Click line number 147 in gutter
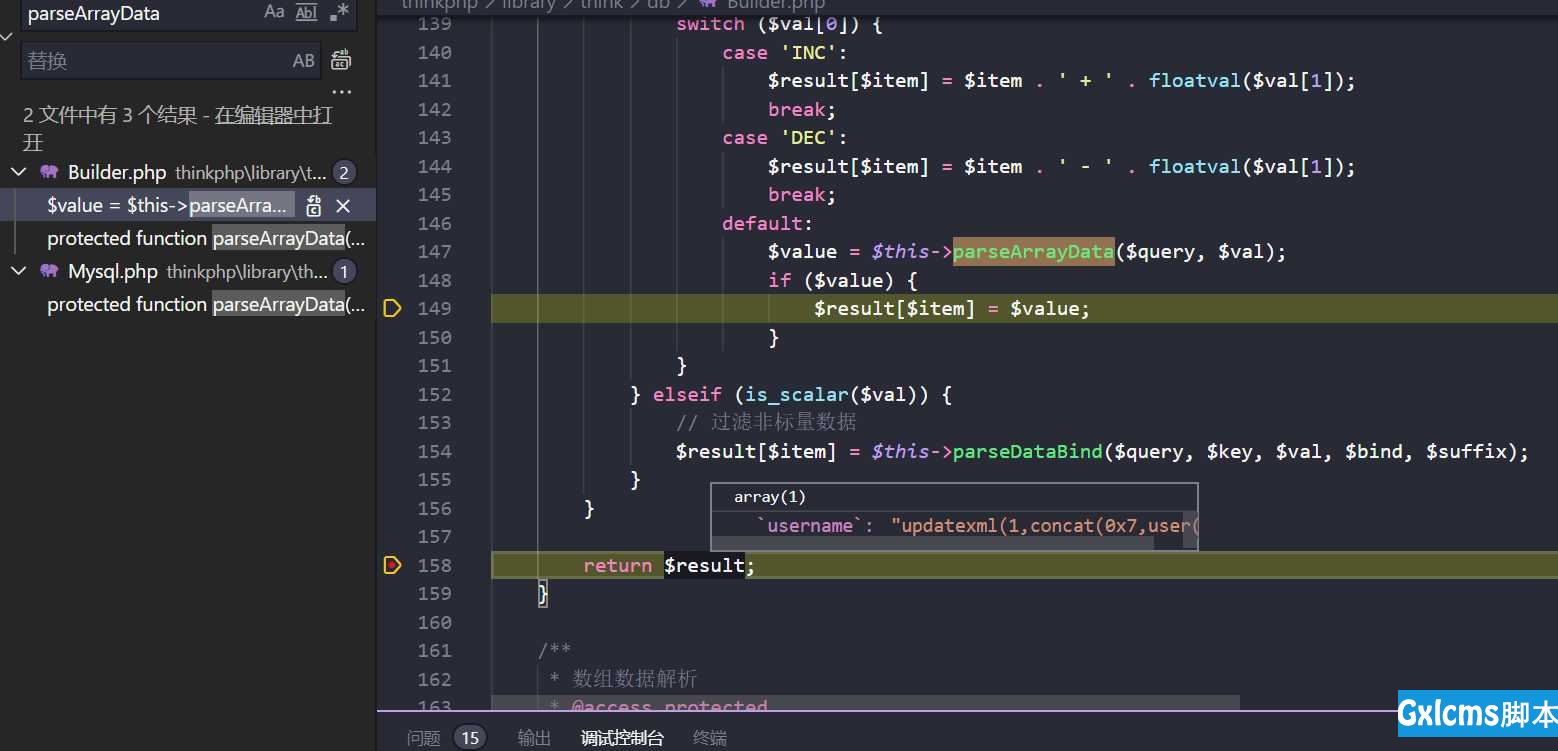The width and height of the screenshot is (1558, 751). (x=434, y=251)
